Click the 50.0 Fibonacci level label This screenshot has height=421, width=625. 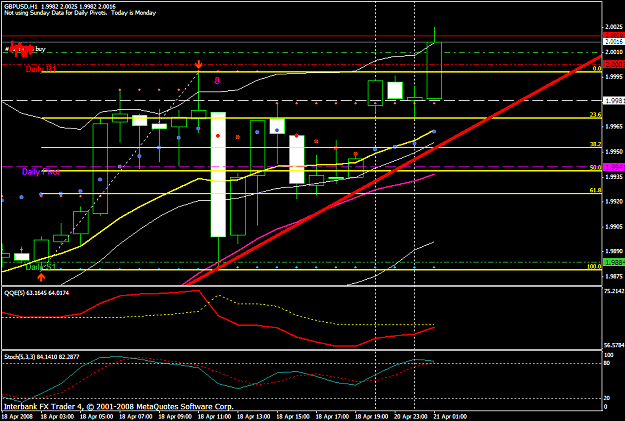pyautogui.click(x=596, y=167)
